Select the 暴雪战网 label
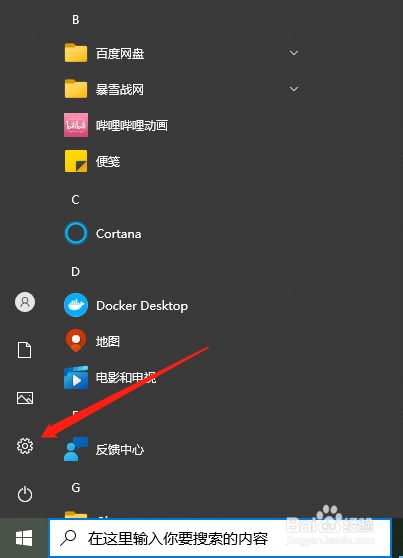403x558 pixels. pos(120,89)
